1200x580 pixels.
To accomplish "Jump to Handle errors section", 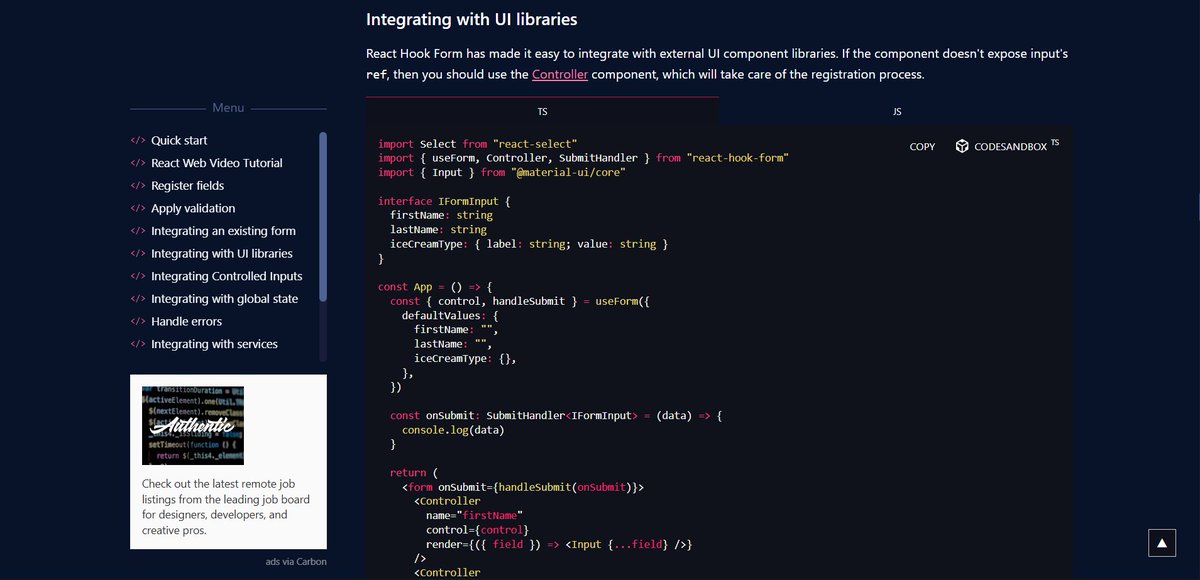I will (186, 322).
